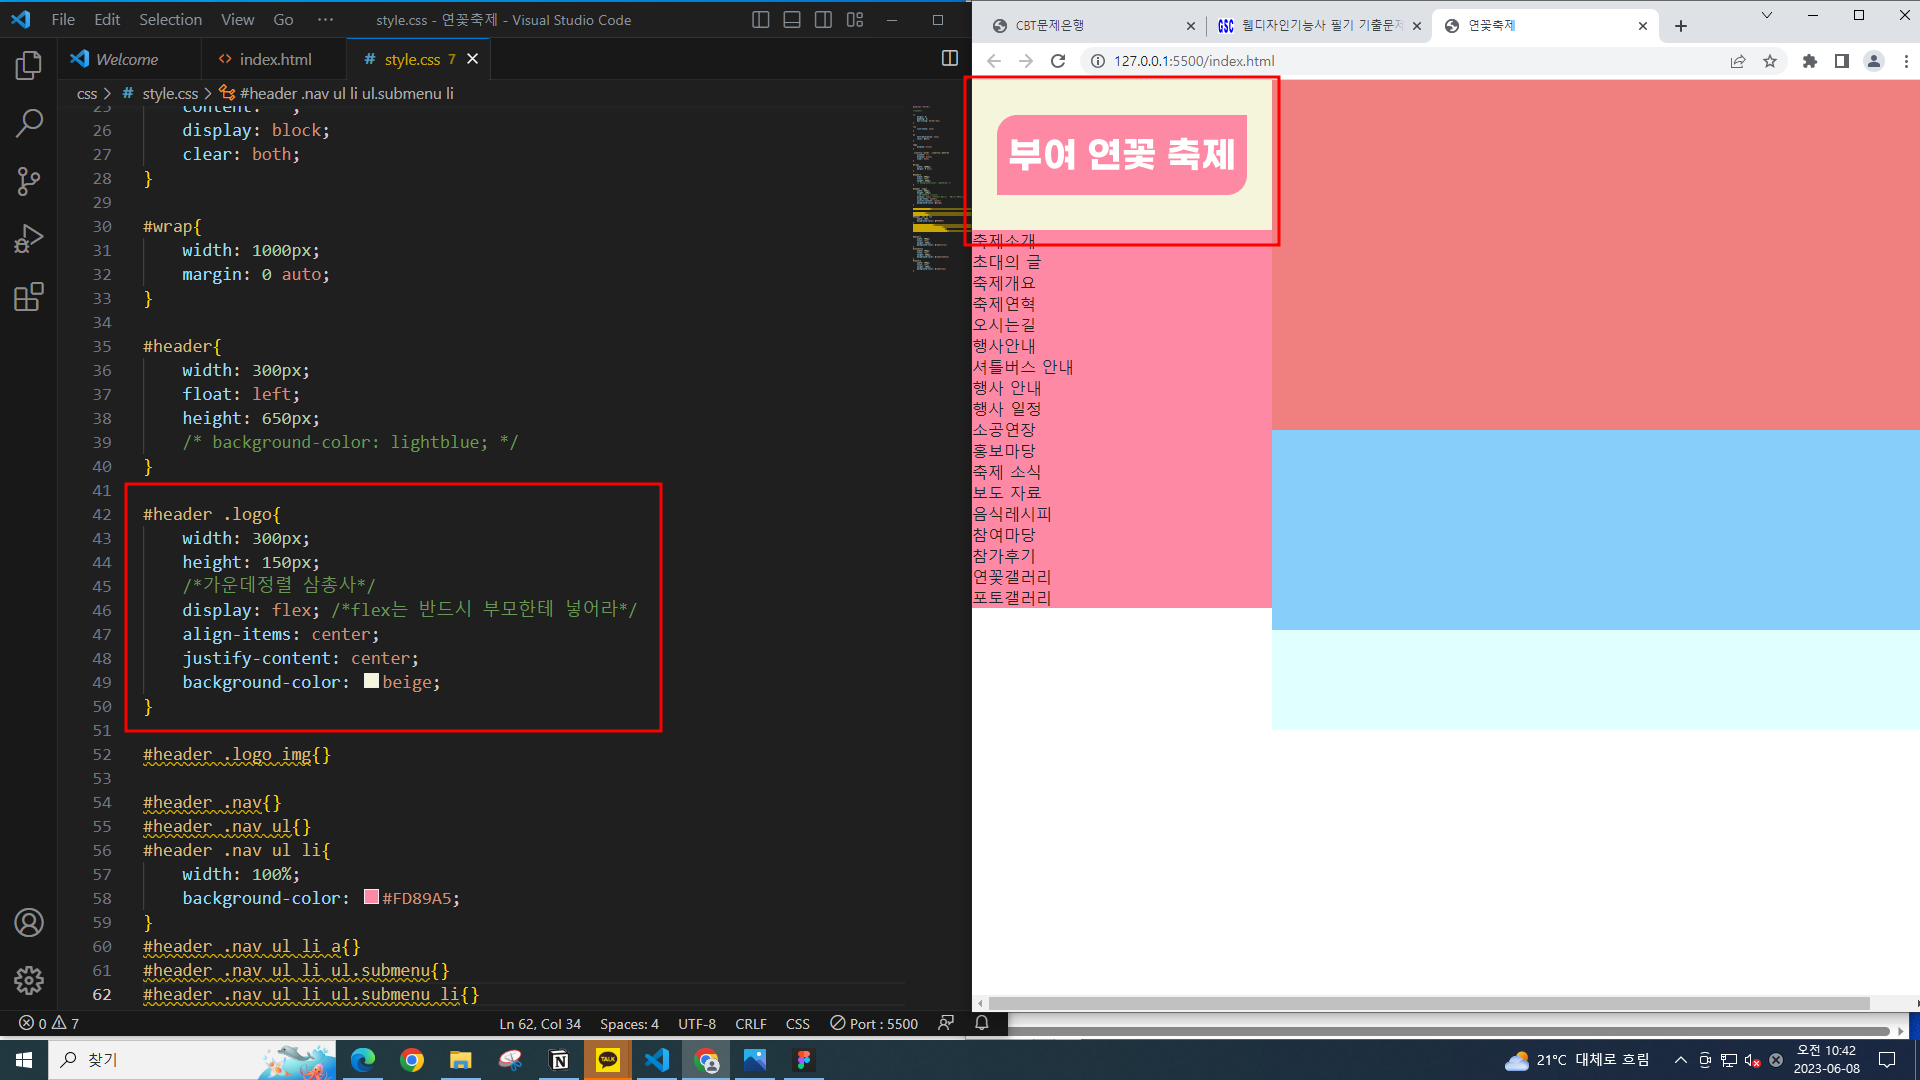Show hidden system tray icons
This screenshot has width=1920, height=1080.
click(1681, 1060)
